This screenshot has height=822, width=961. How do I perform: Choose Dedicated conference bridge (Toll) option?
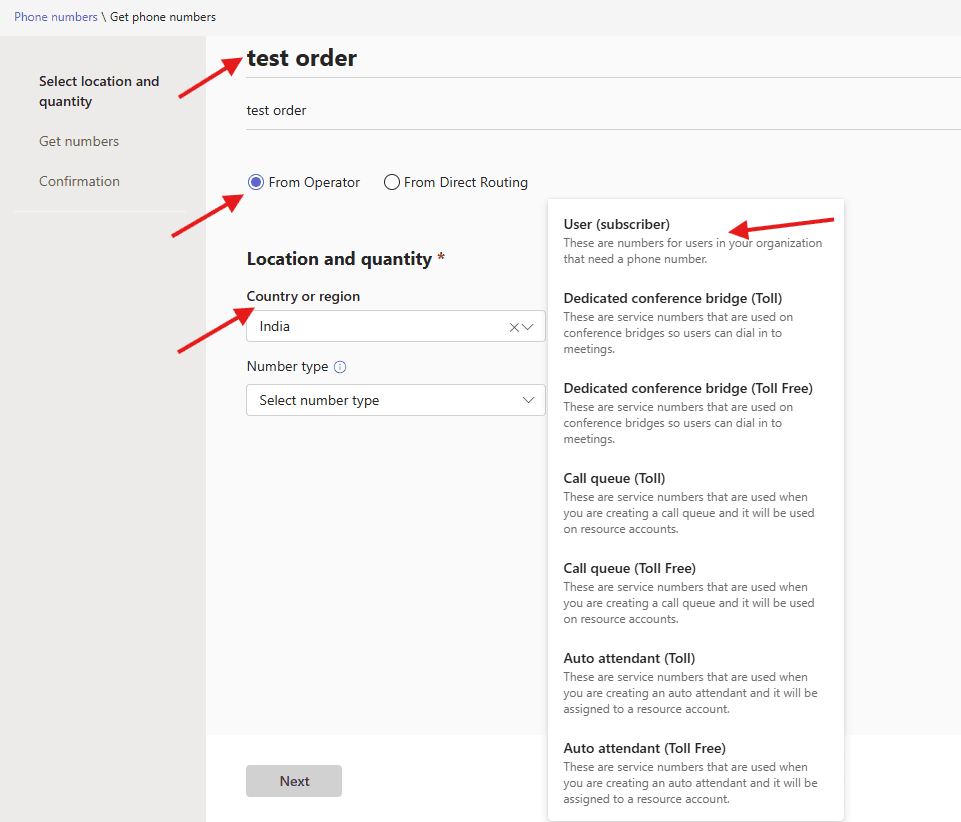(x=672, y=299)
